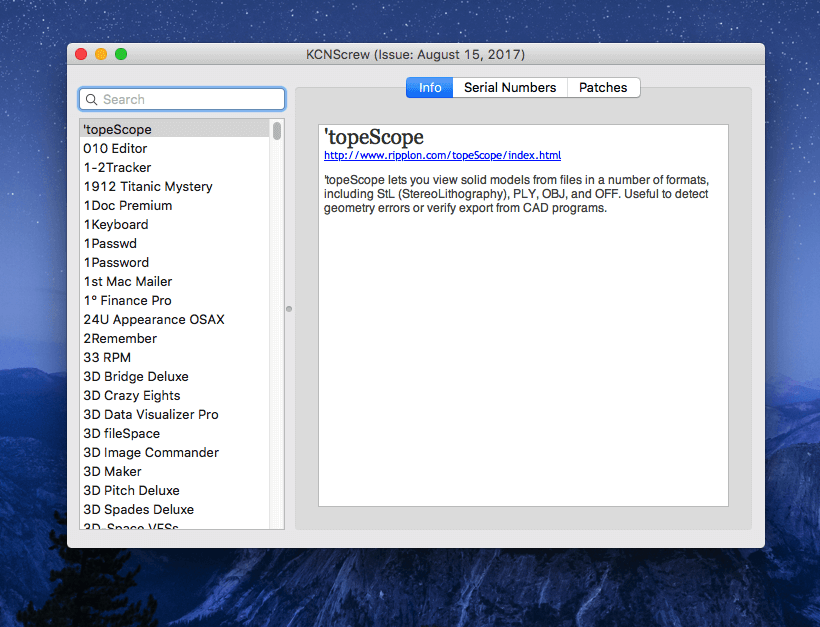Click the magnifying glass search icon
The image size is (820, 627).
pos(92,99)
